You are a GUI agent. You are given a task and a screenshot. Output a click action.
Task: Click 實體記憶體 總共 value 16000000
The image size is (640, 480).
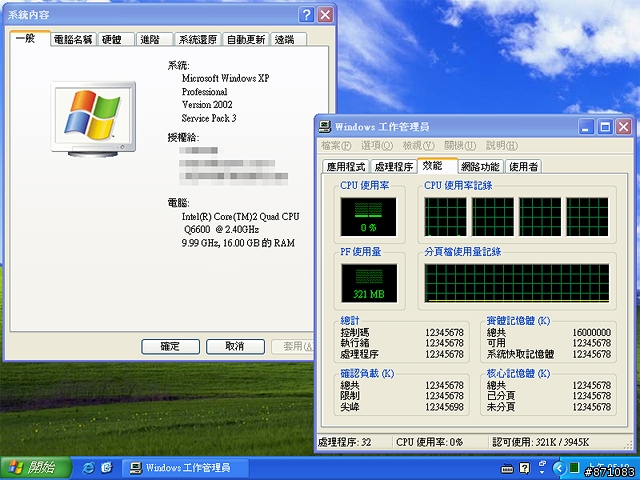(x=591, y=333)
